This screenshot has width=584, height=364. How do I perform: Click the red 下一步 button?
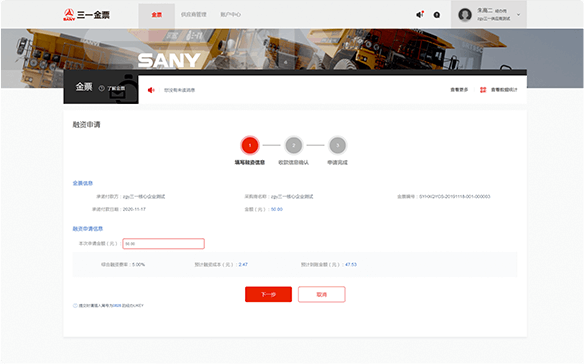point(268,294)
